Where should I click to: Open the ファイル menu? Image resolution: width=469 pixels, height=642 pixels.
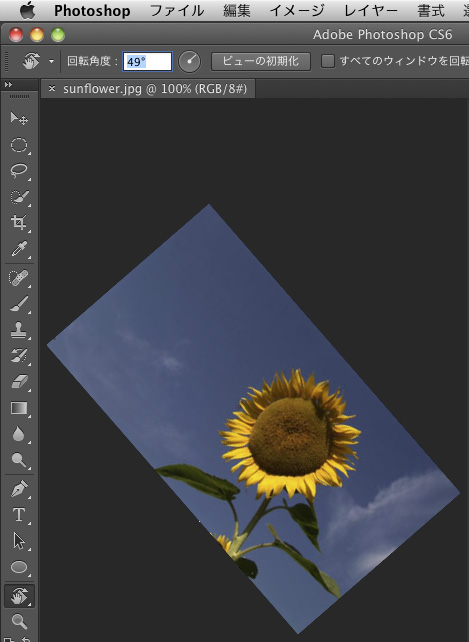click(177, 11)
